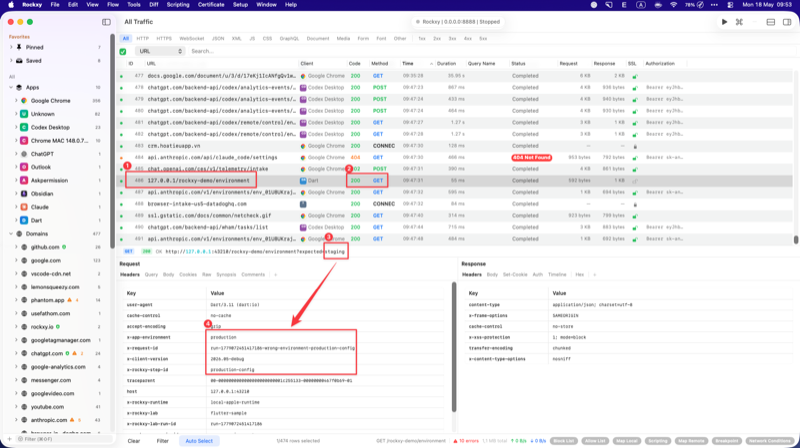800x448 pixels.
Task: Switch to Request Cookies tab
Action: click(x=188, y=275)
